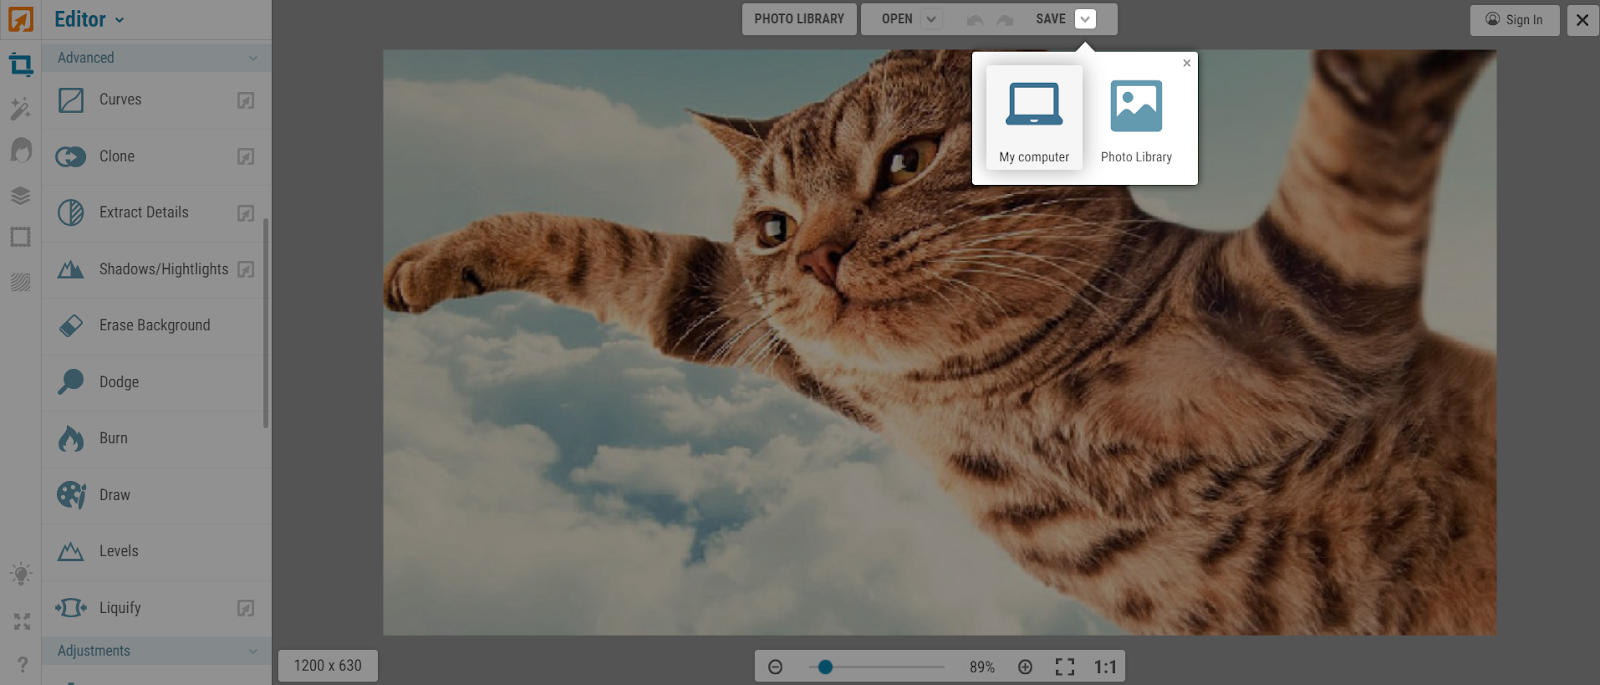
Task: Expand the Adjustments section
Action: tap(253, 651)
